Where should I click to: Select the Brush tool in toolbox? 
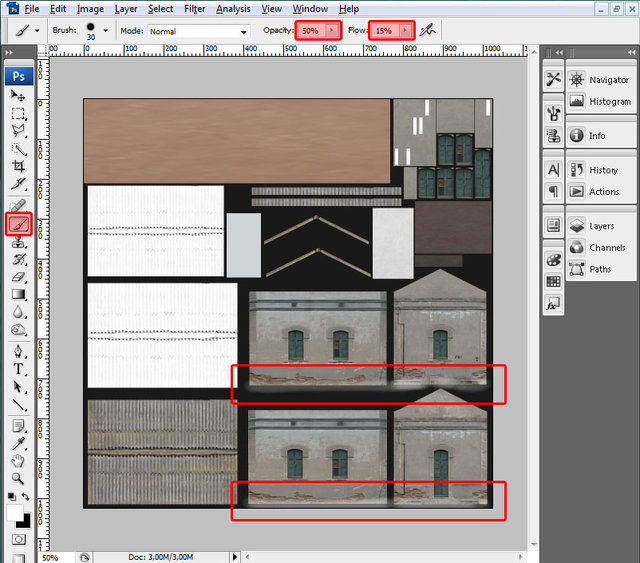tap(19, 225)
